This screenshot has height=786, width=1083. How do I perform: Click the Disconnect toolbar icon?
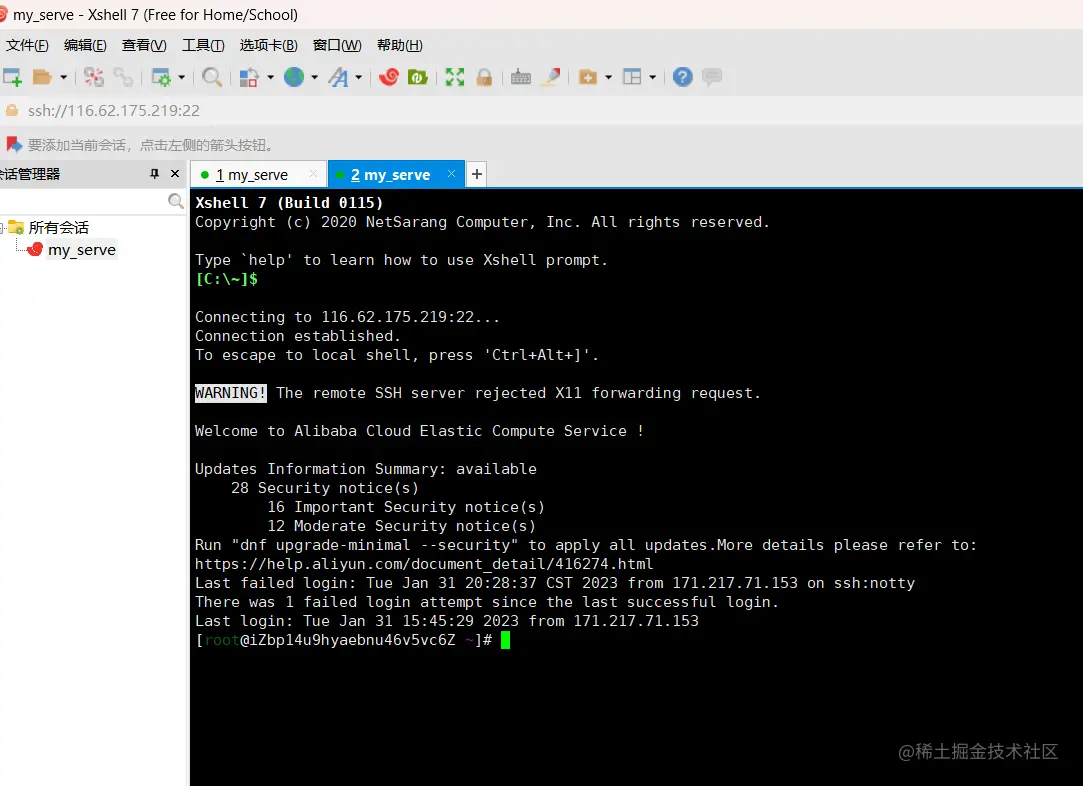click(x=93, y=77)
